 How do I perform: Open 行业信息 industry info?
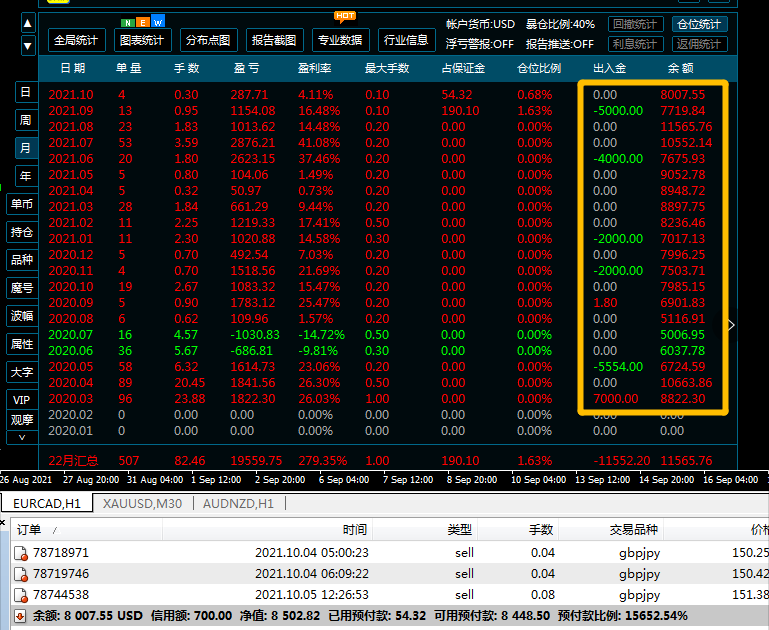[407, 40]
